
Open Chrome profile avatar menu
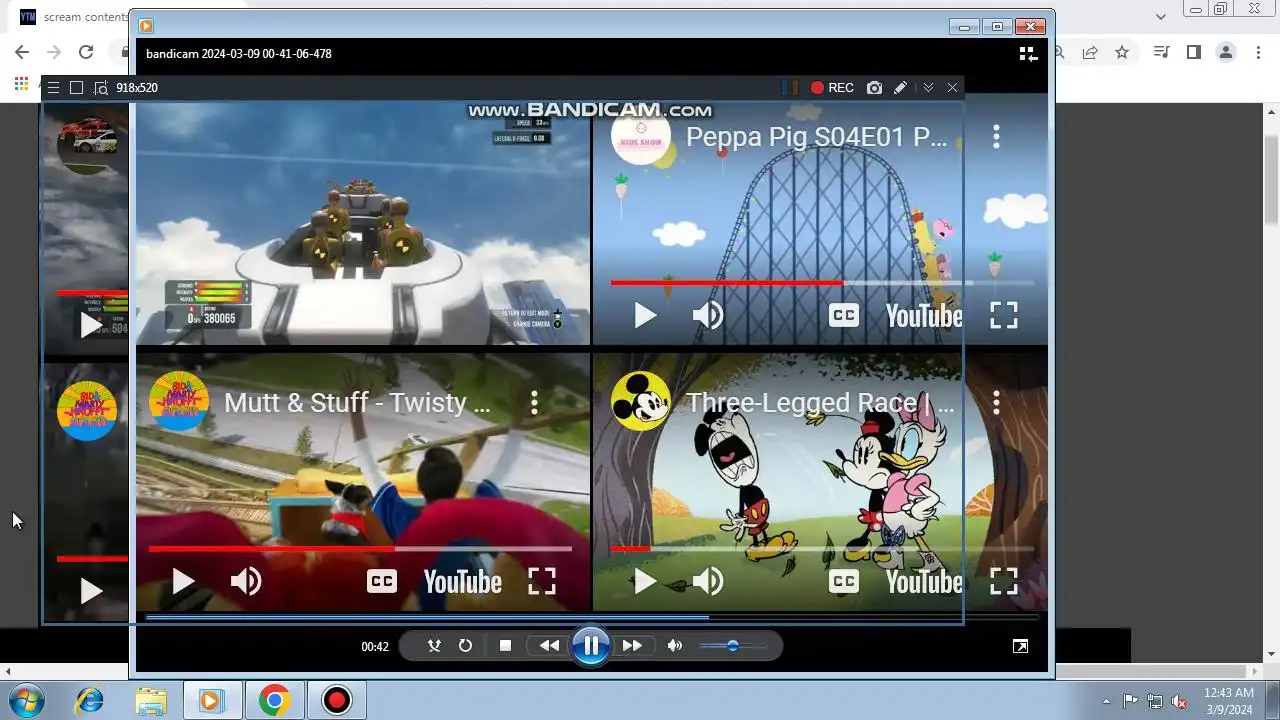click(x=1226, y=52)
